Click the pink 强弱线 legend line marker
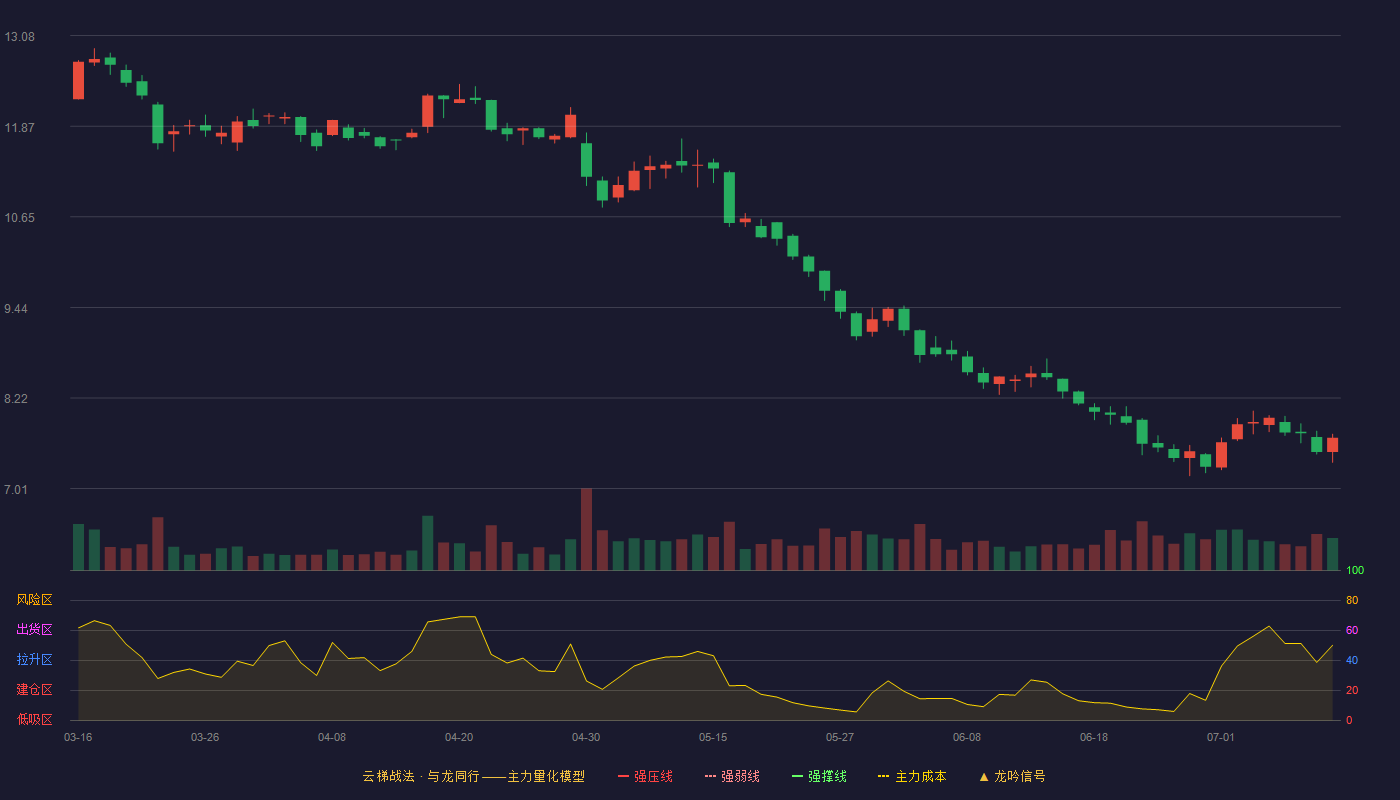This screenshot has width=1400, height=800. pyautogui.click(x=710, y=776)
